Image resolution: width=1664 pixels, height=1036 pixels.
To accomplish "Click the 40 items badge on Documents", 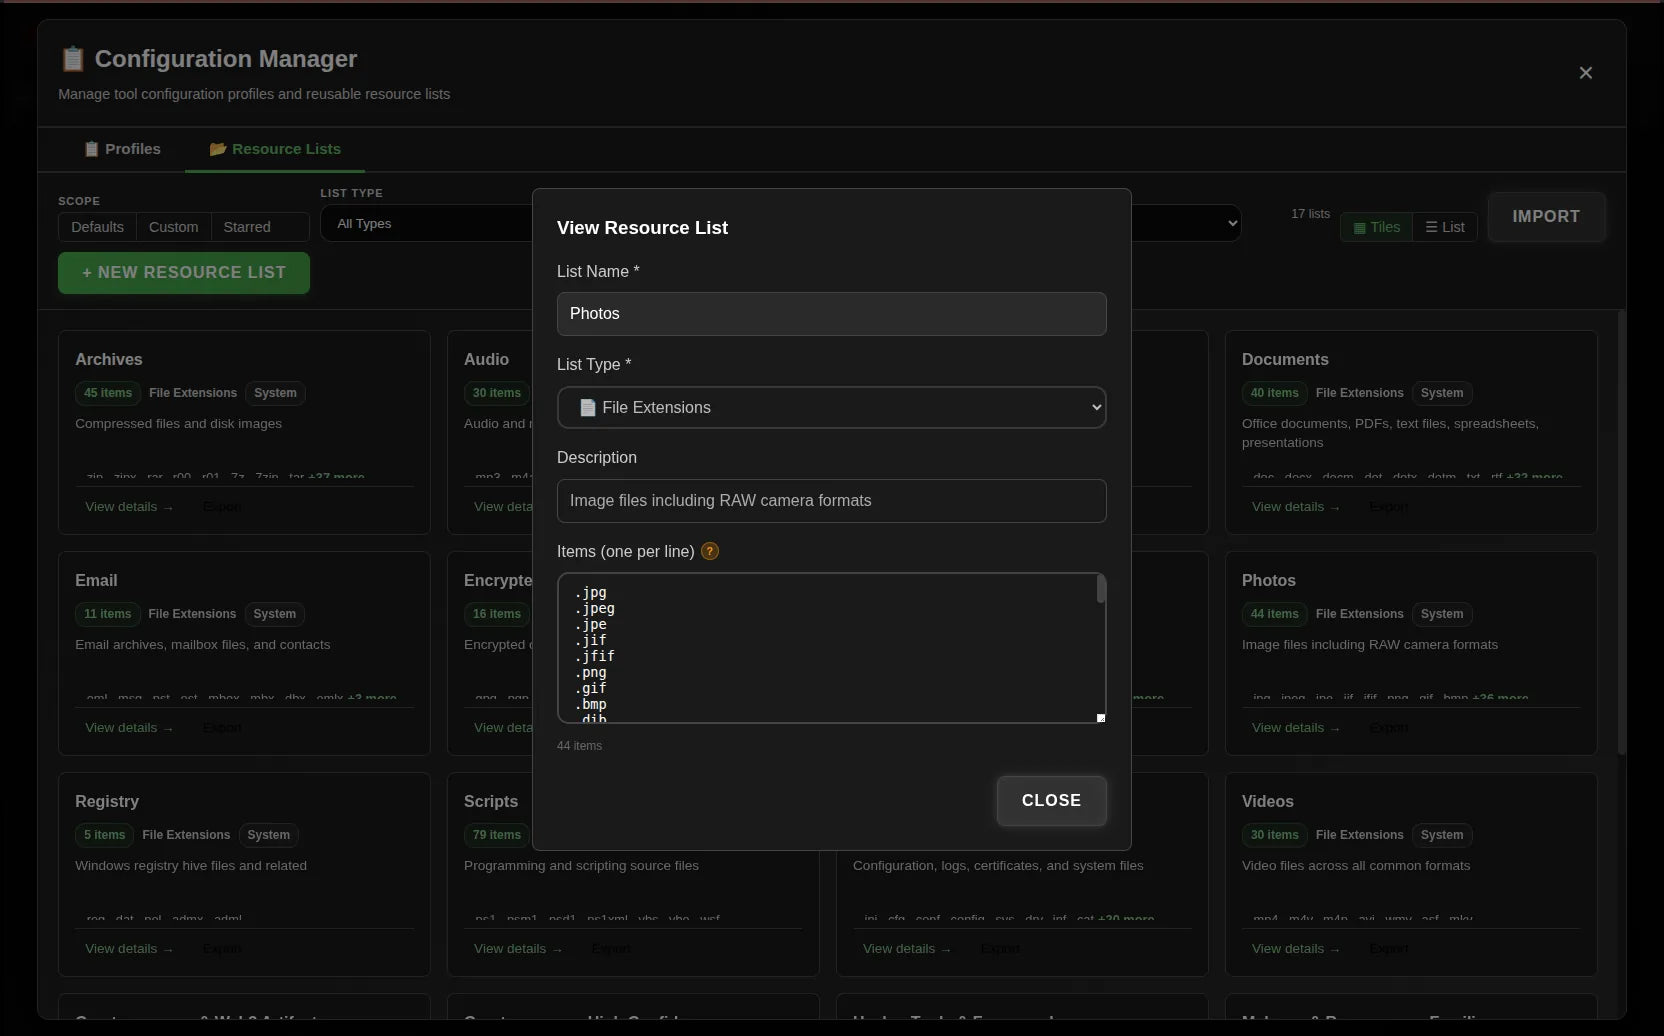I will click(x=1275, y=393).
